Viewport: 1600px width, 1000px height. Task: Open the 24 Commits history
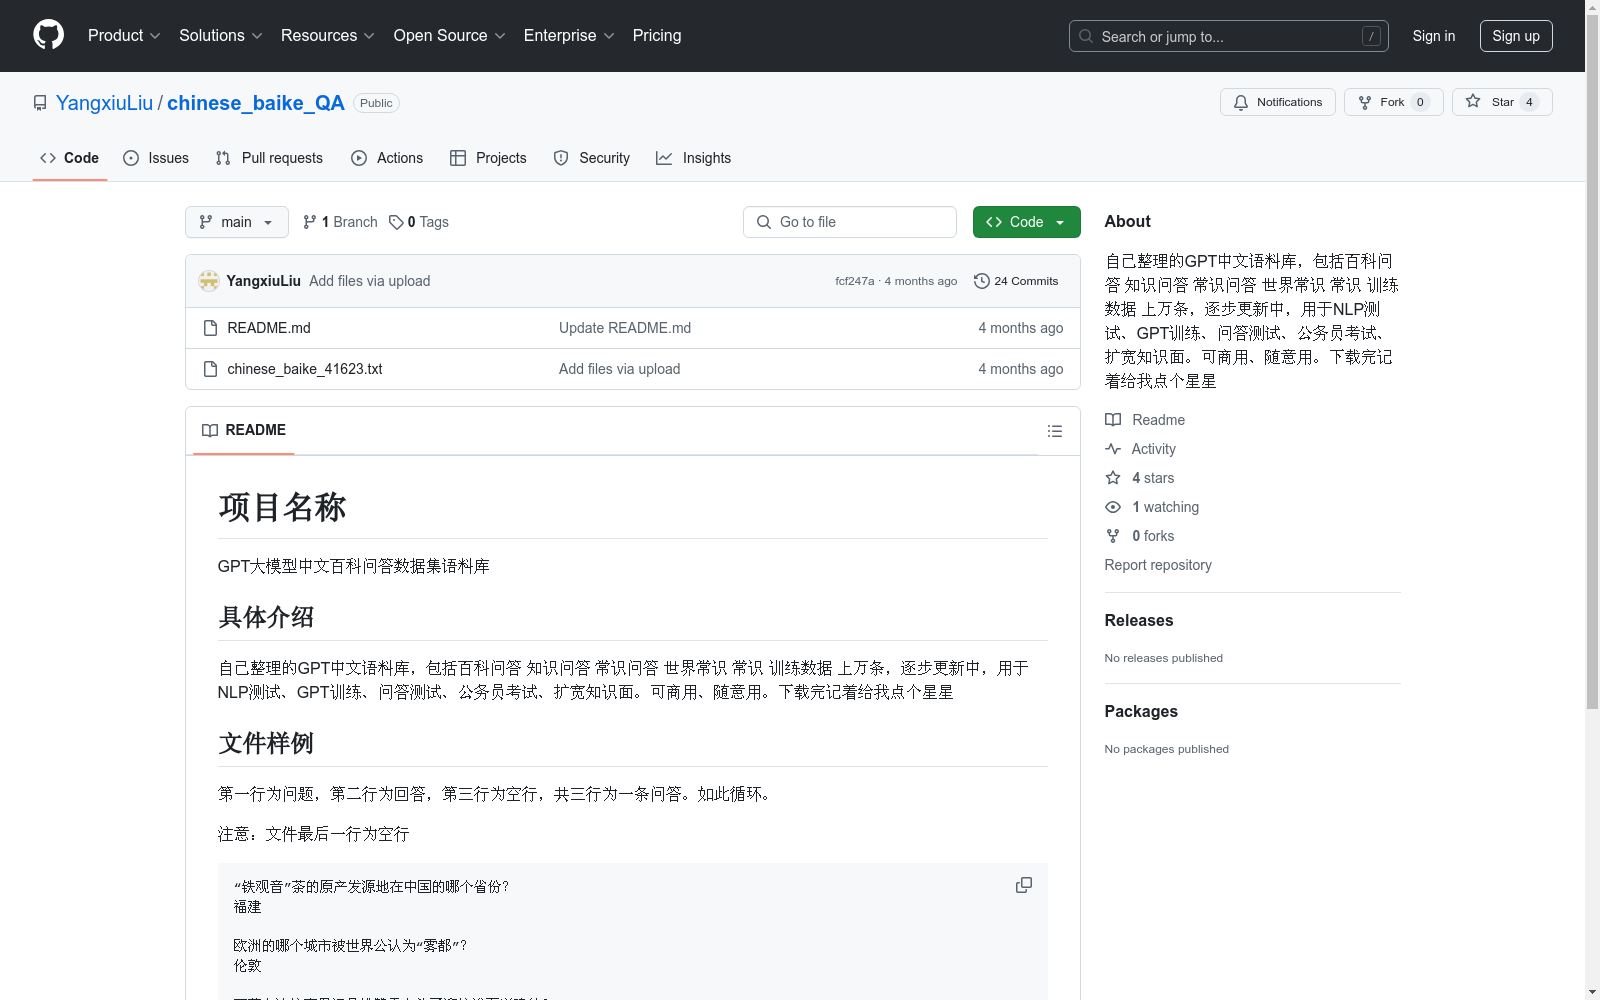tap(1016, 281)
